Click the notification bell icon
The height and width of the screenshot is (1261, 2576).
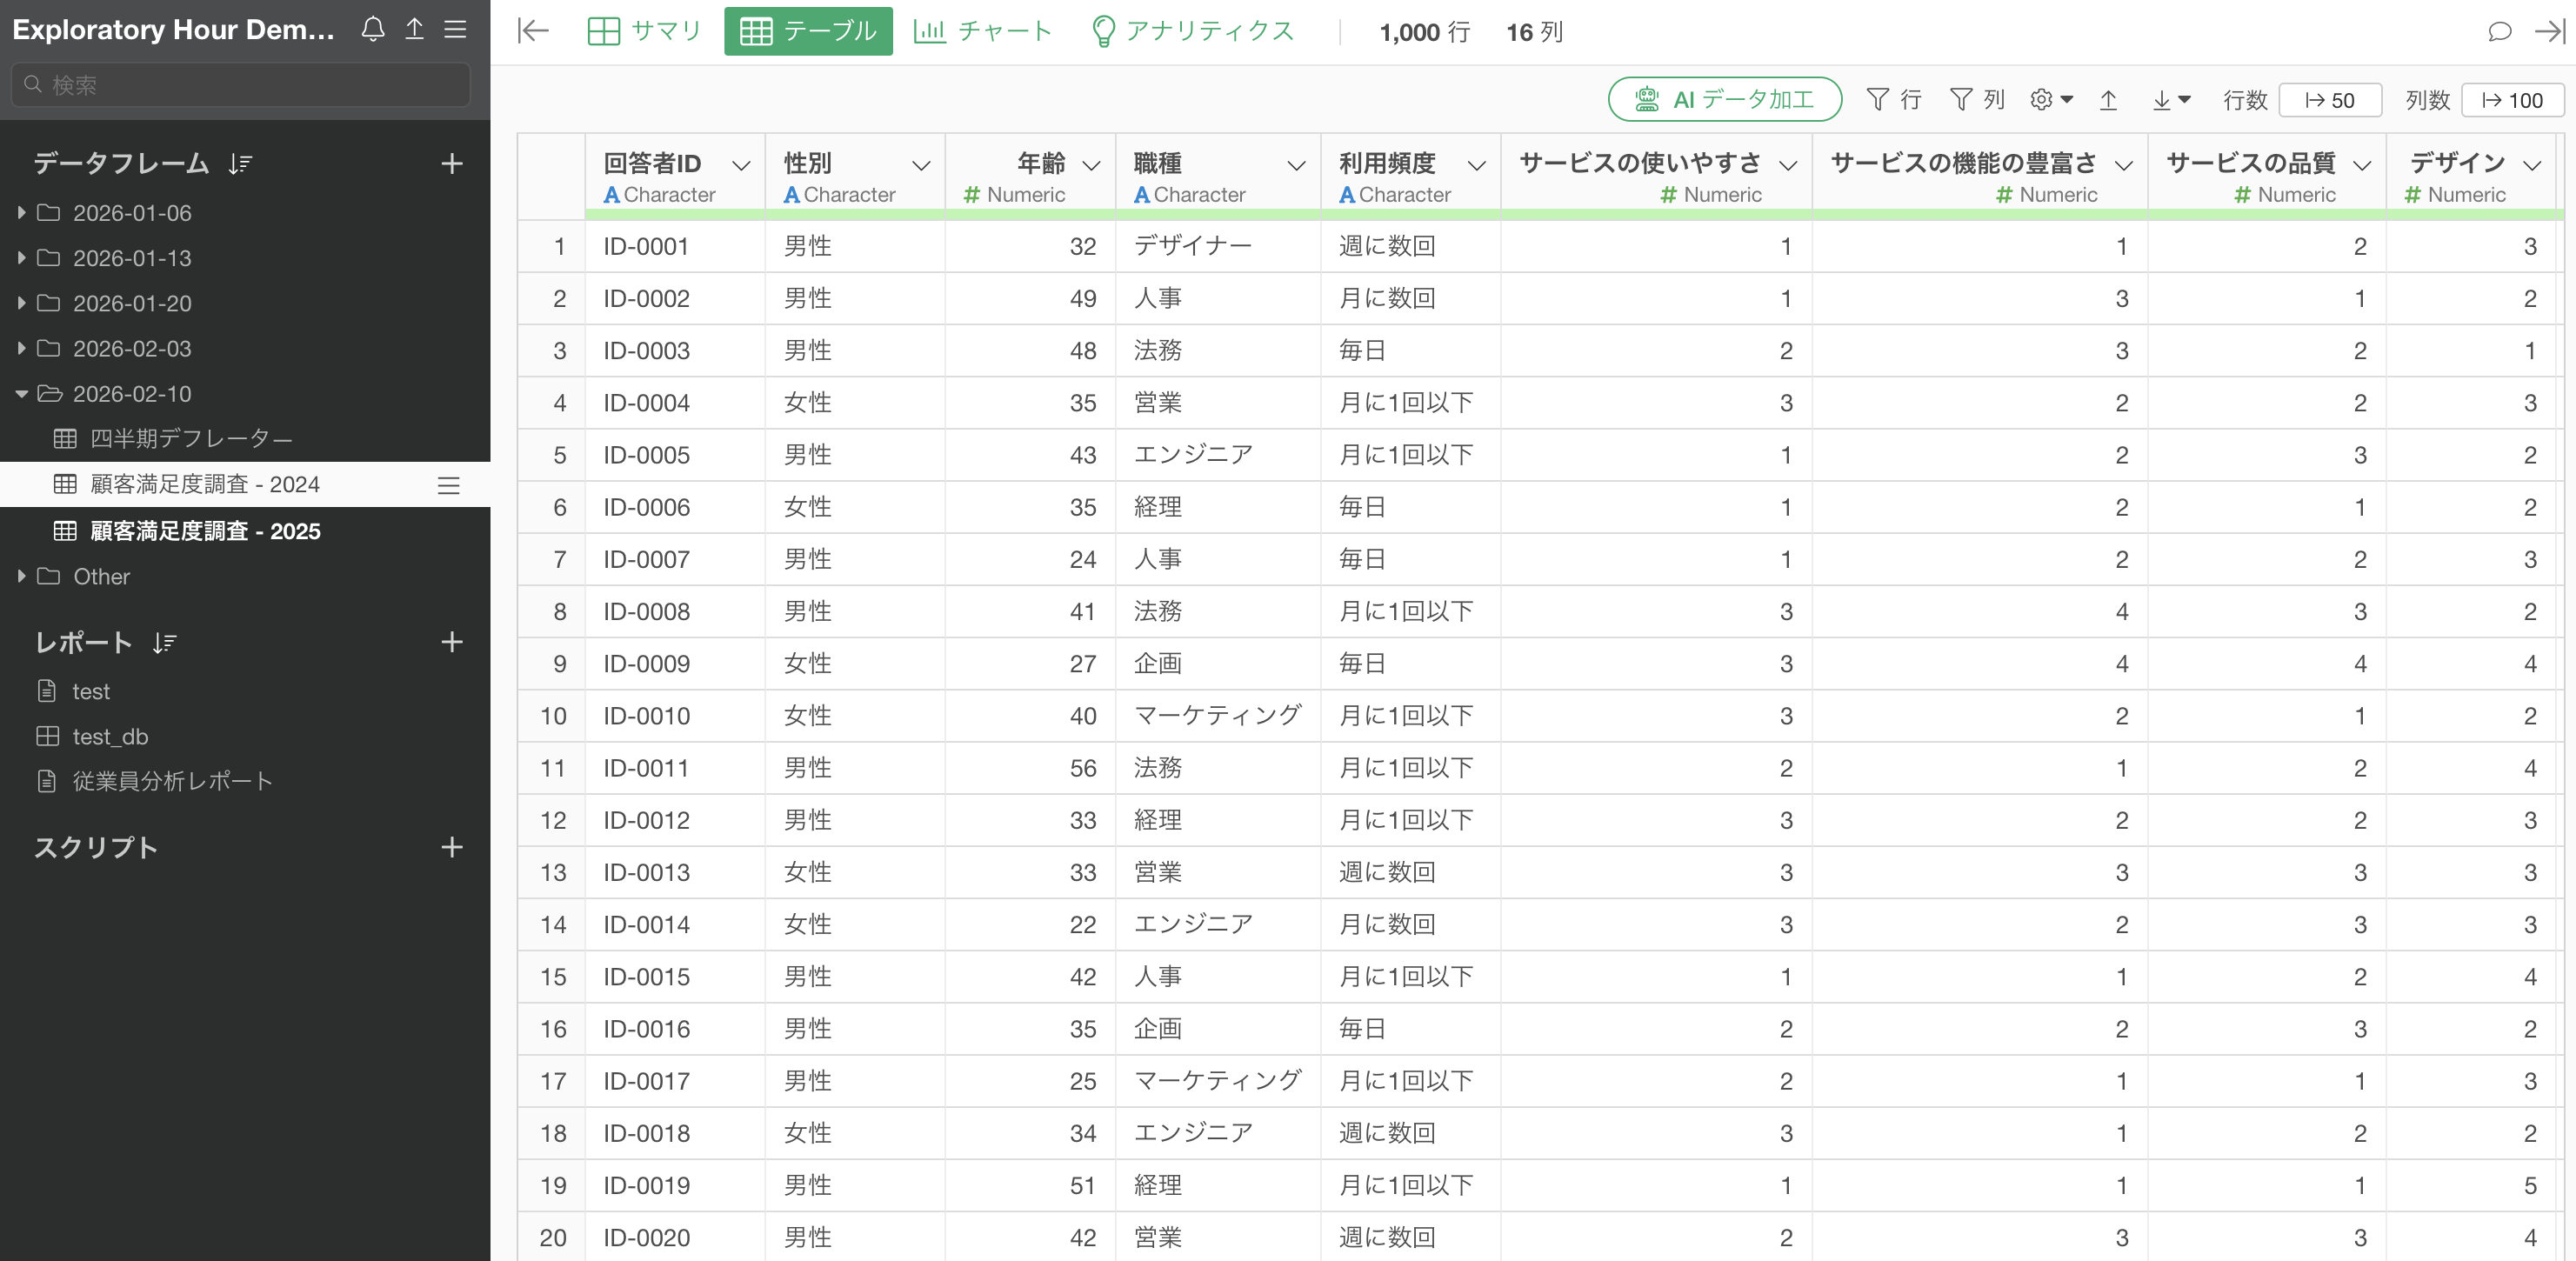pos(373,29)
